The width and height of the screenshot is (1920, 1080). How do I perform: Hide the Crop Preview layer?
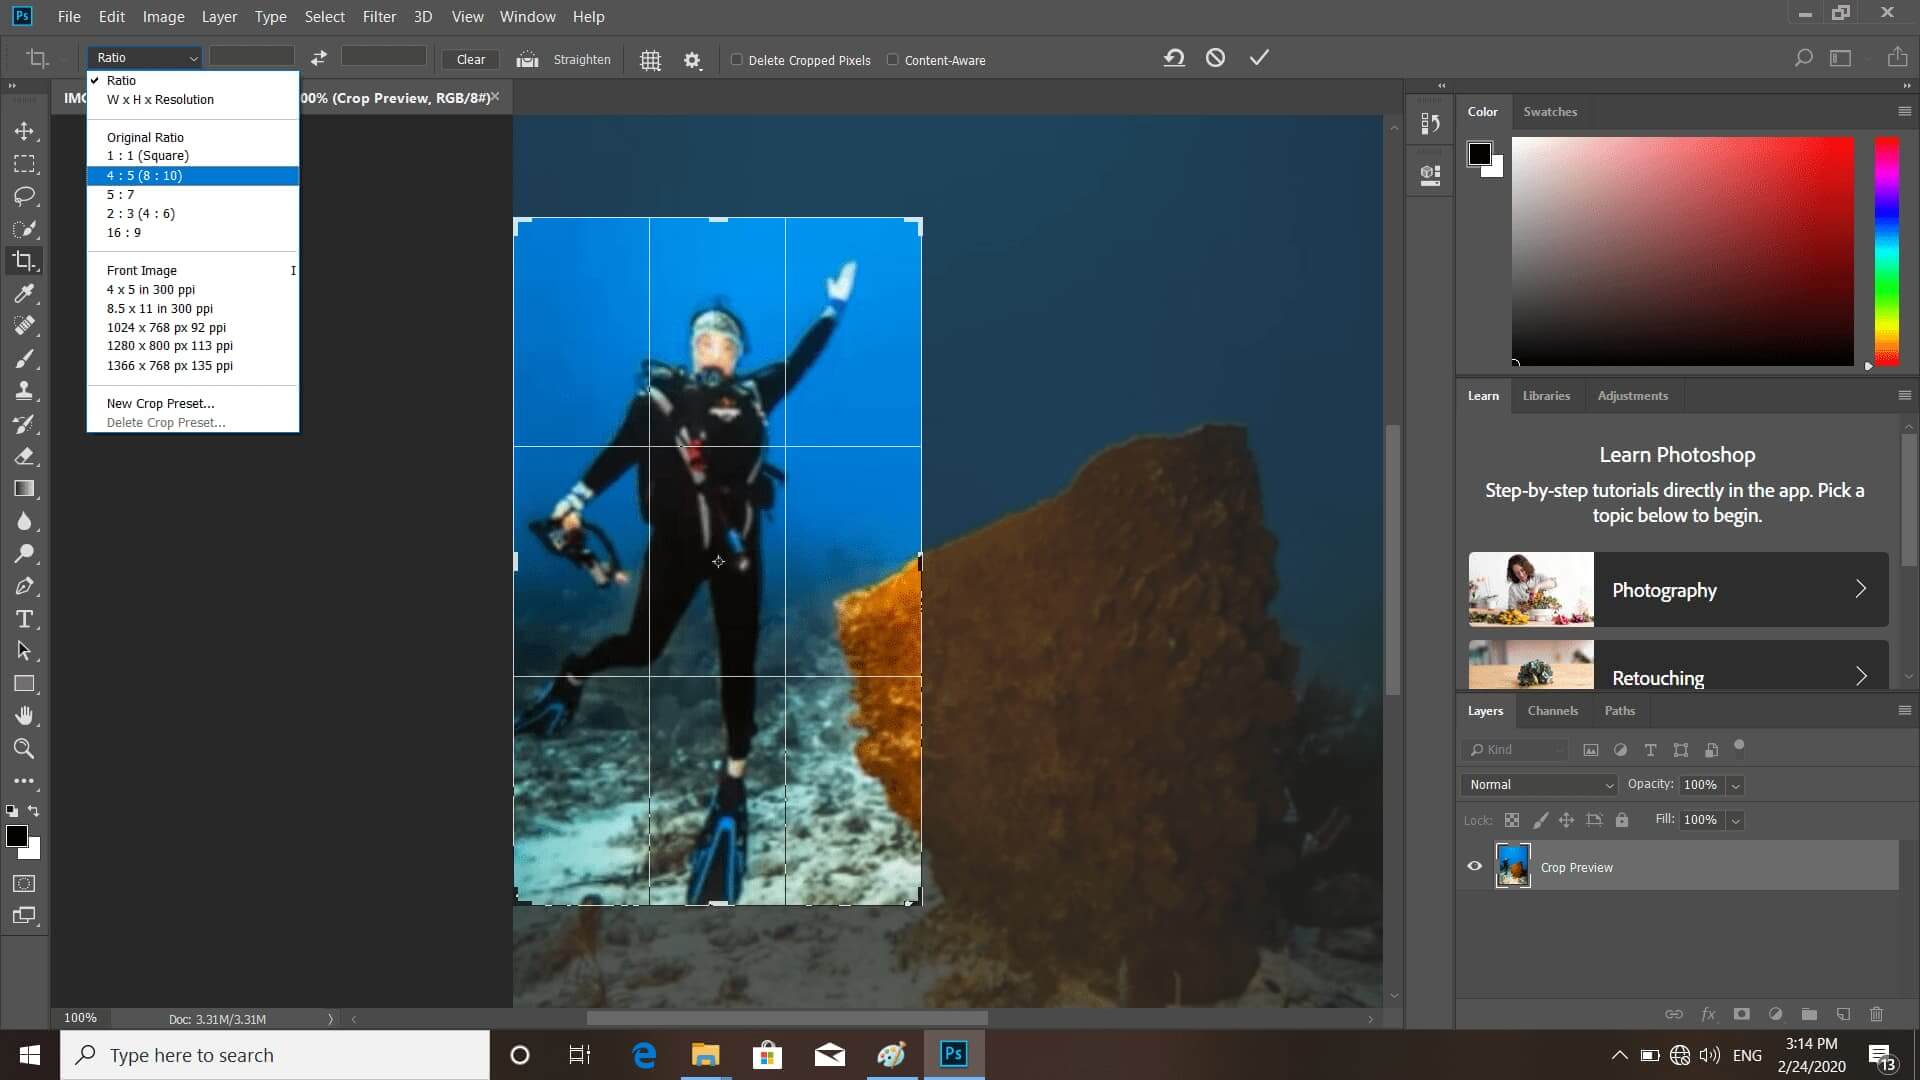pos(1474,867)
